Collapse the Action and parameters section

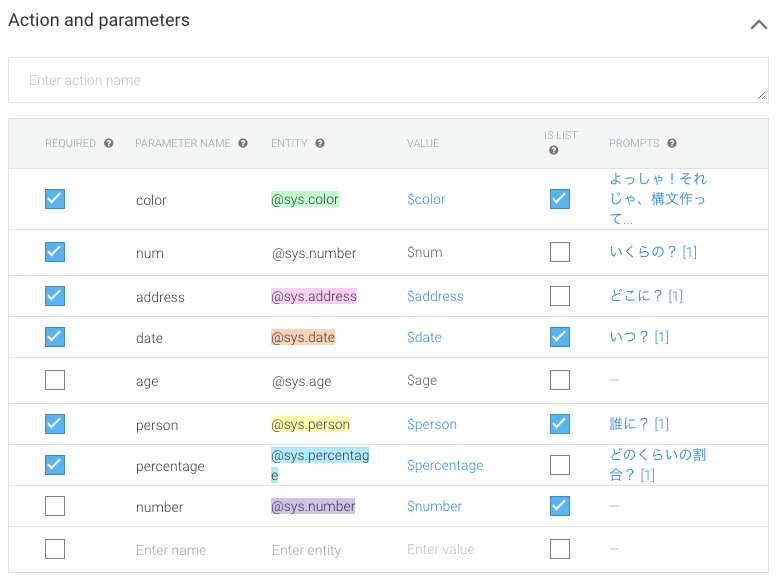758,25
